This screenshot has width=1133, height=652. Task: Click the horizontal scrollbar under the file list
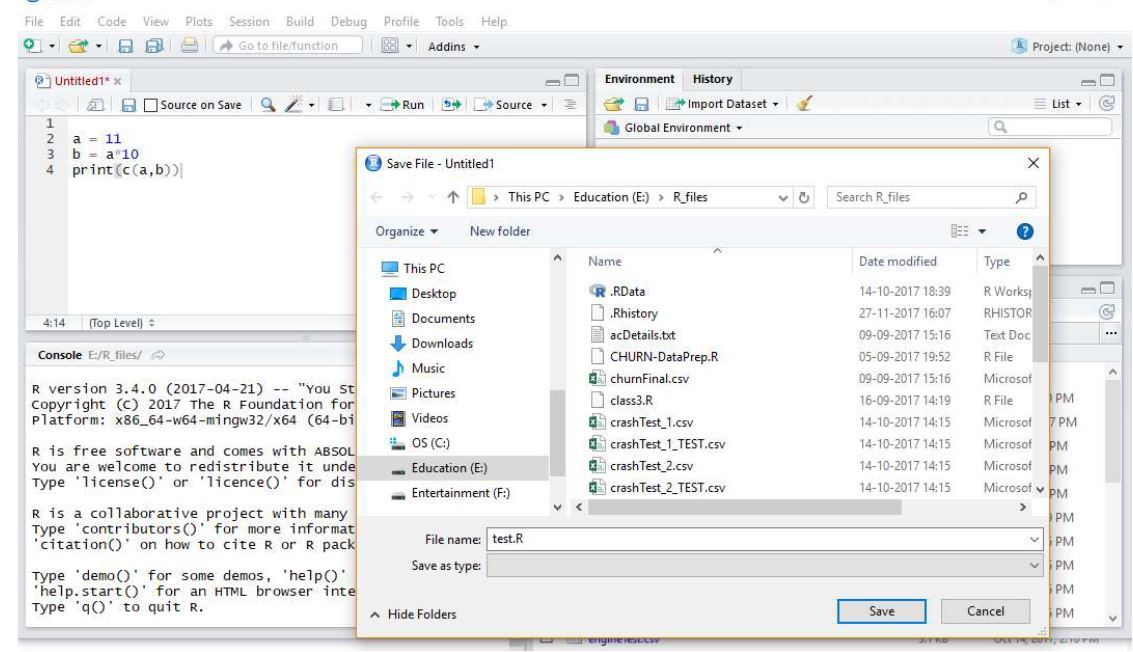pos(744,507)
